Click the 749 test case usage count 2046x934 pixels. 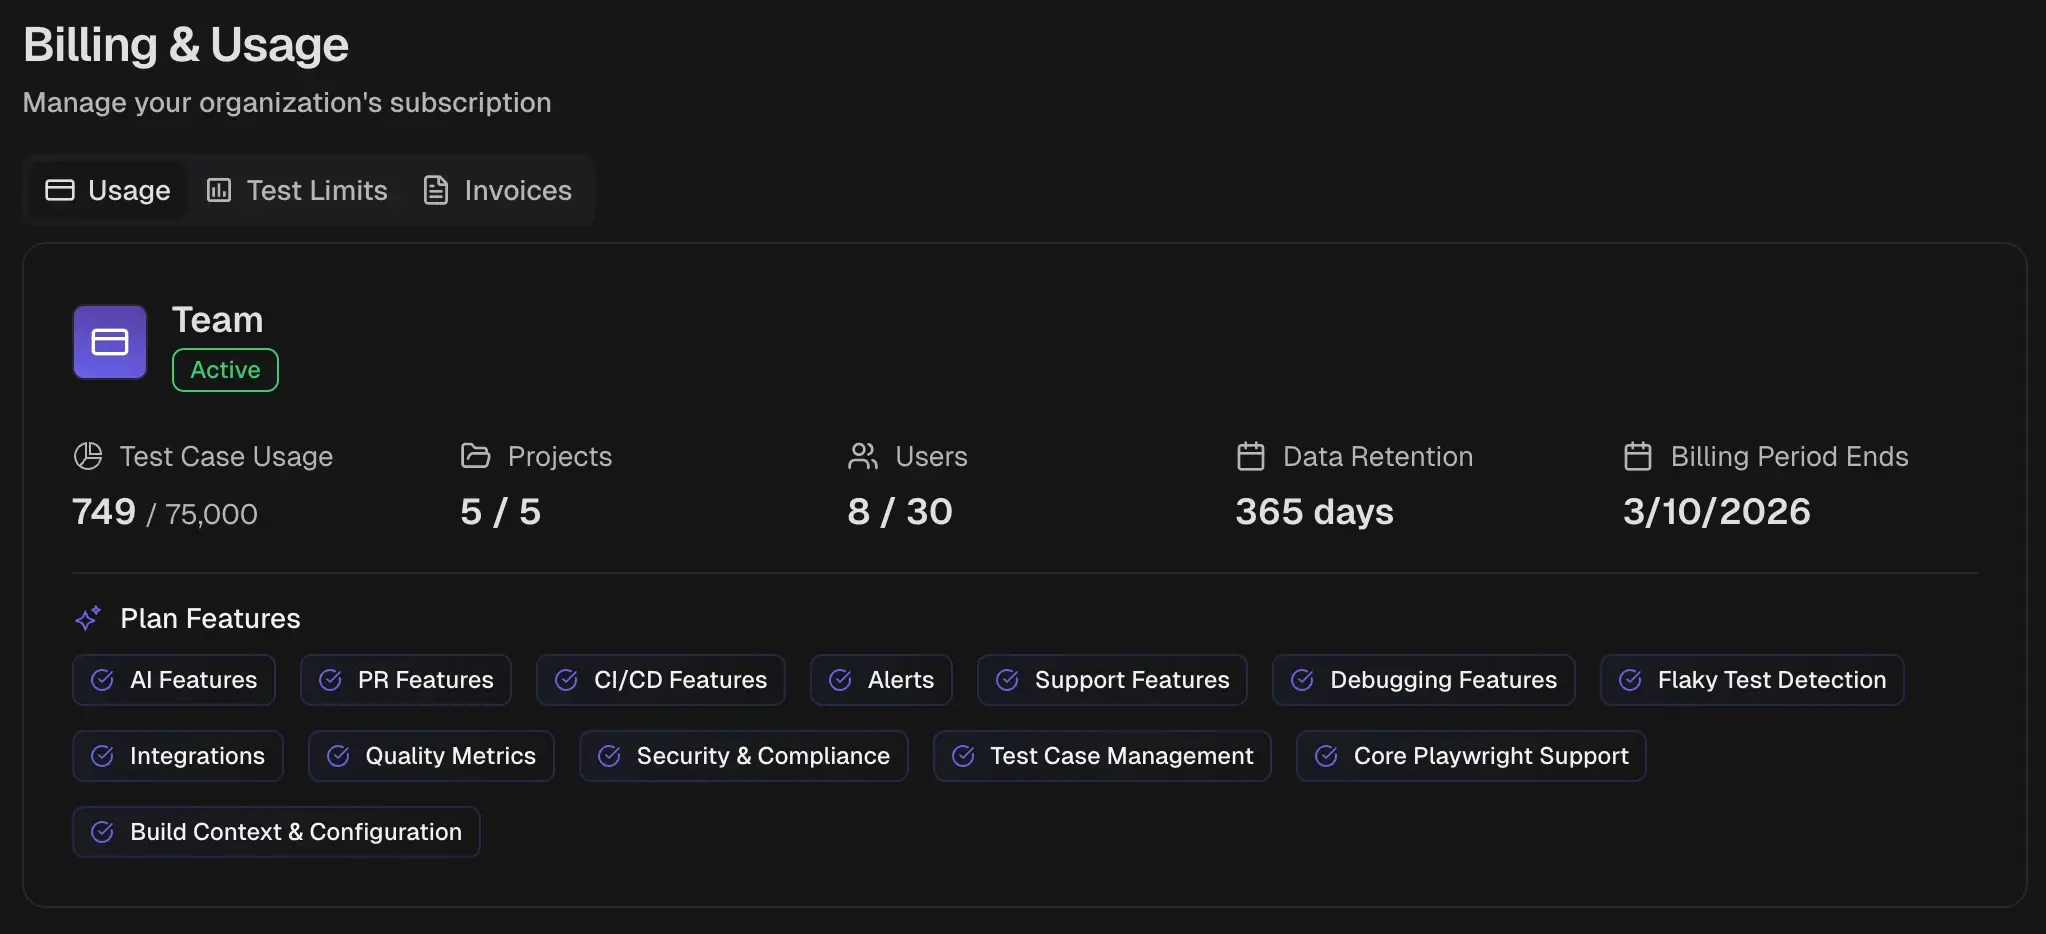pyautogui.click(x=103, y=511)
